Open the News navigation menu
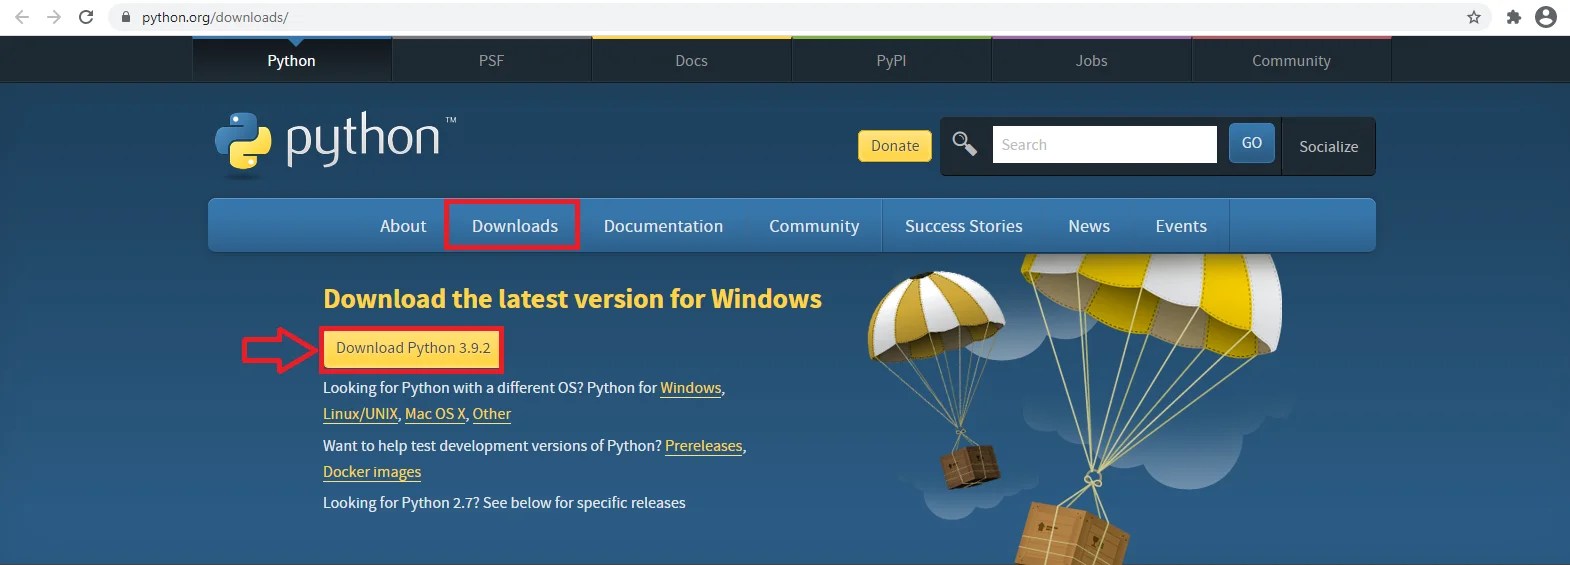Image resolution: width=1570 pixels, height=565 pixels. tap(1089, 226)
